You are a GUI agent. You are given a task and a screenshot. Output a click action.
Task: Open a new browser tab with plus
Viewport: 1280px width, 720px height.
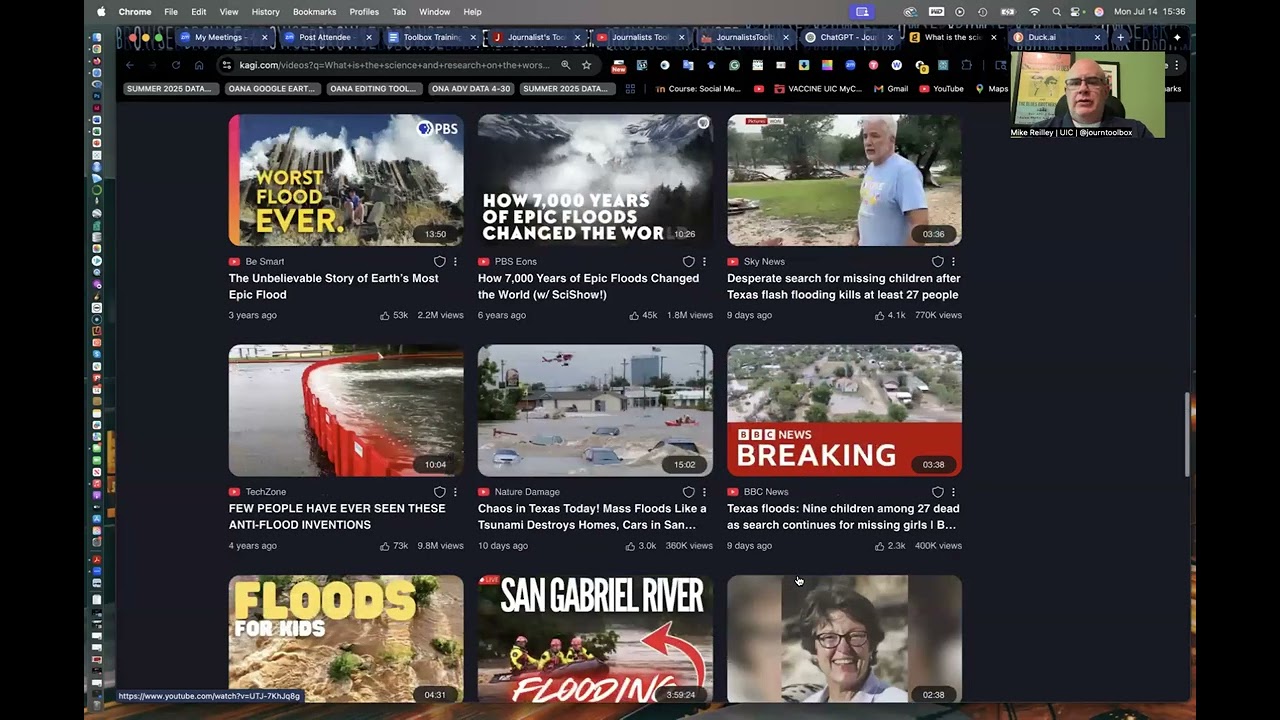(x=1120, y=37)
